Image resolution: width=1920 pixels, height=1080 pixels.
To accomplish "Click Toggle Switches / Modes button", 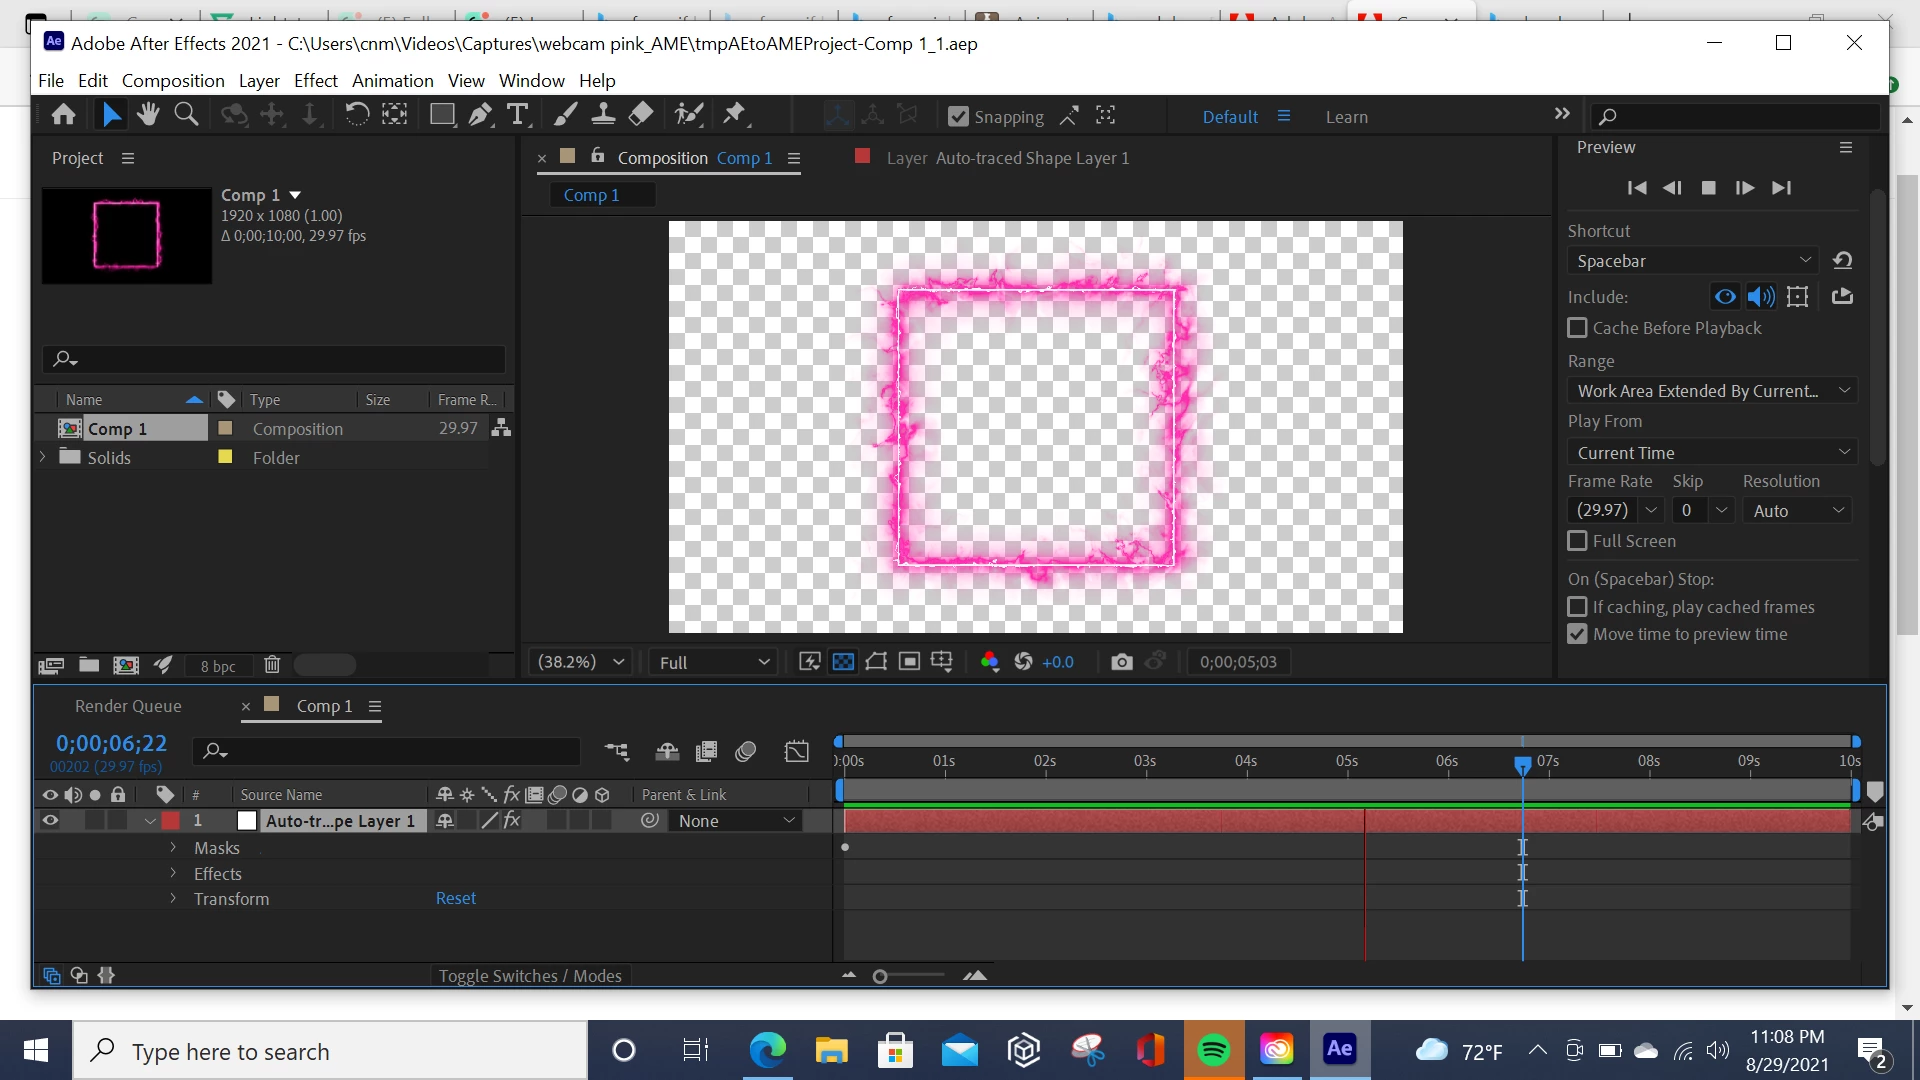I will pos(530,976).
